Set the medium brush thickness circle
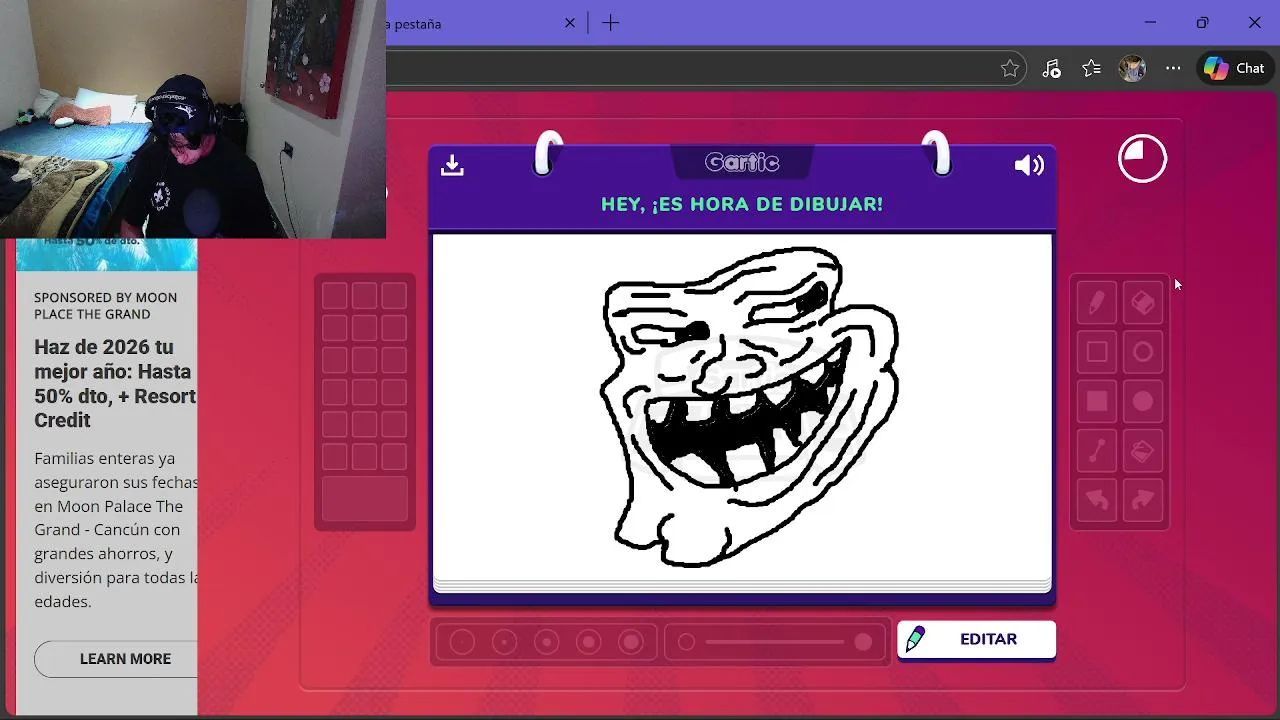Image resolution: width=1280 pixels, height=720 pixels. (x=546, y=642)
